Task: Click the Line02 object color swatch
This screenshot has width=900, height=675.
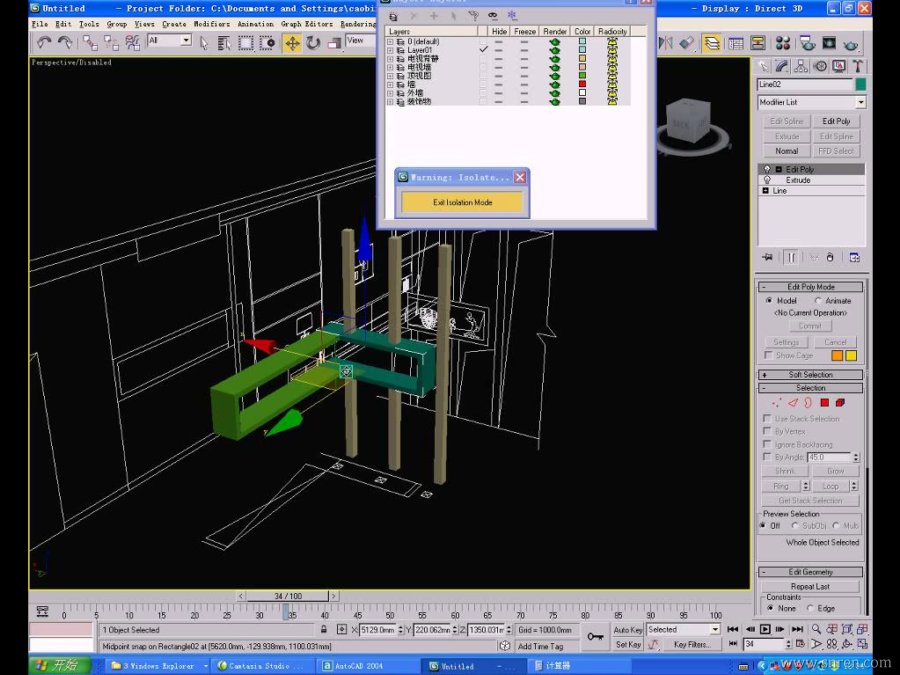Action: (x=860, y=84)
